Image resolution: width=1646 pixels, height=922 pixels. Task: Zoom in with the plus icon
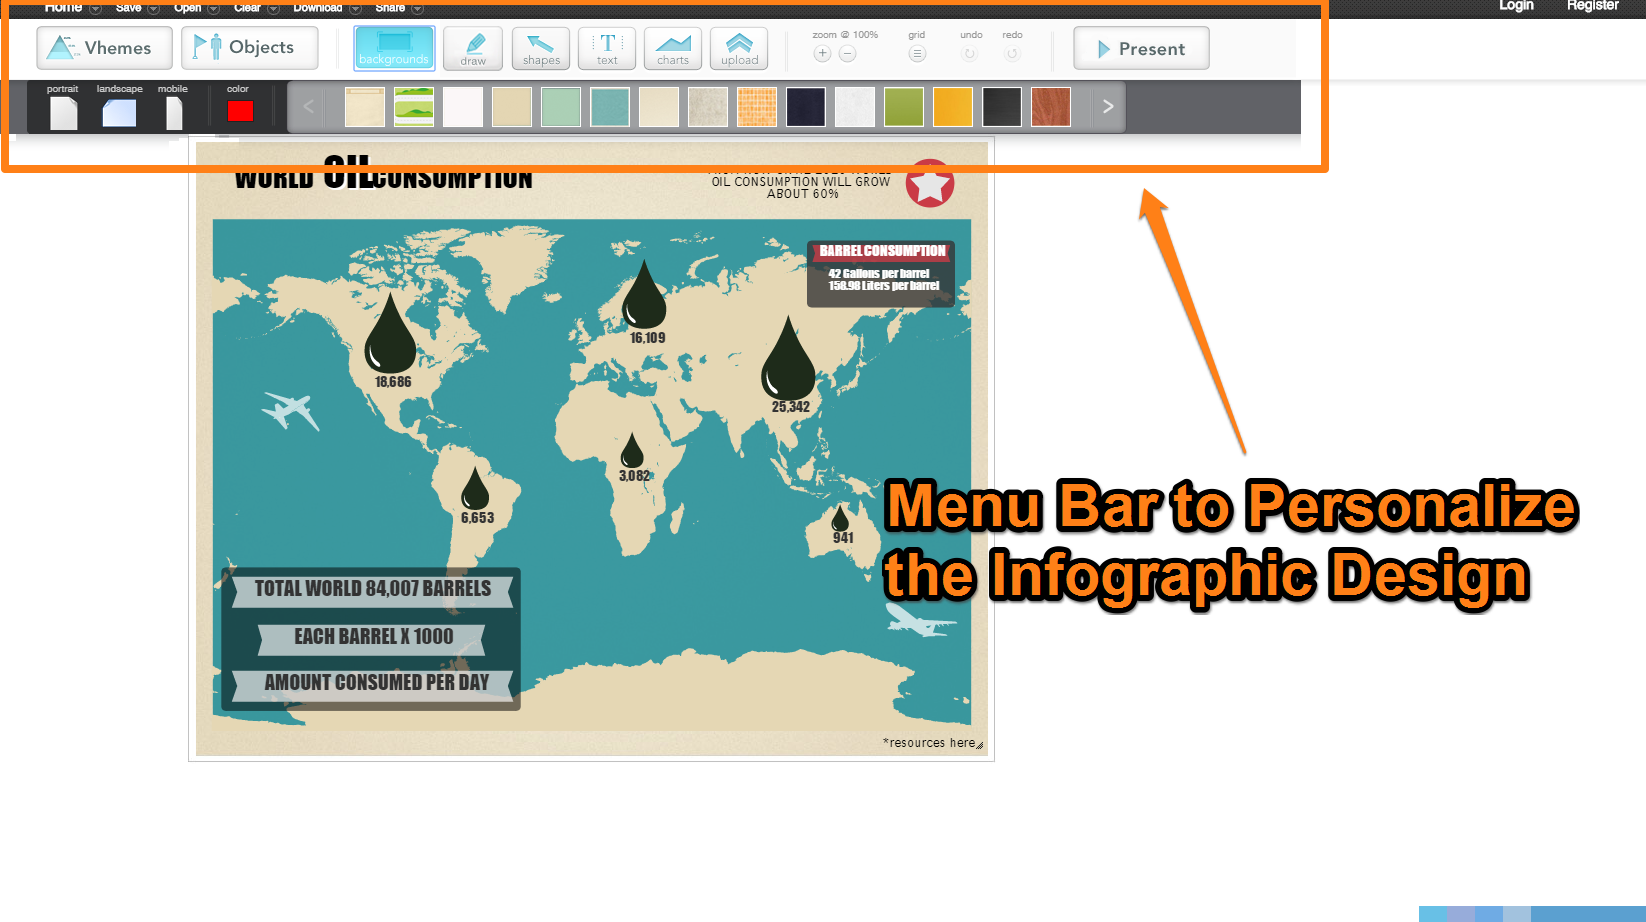pos(822,53)
